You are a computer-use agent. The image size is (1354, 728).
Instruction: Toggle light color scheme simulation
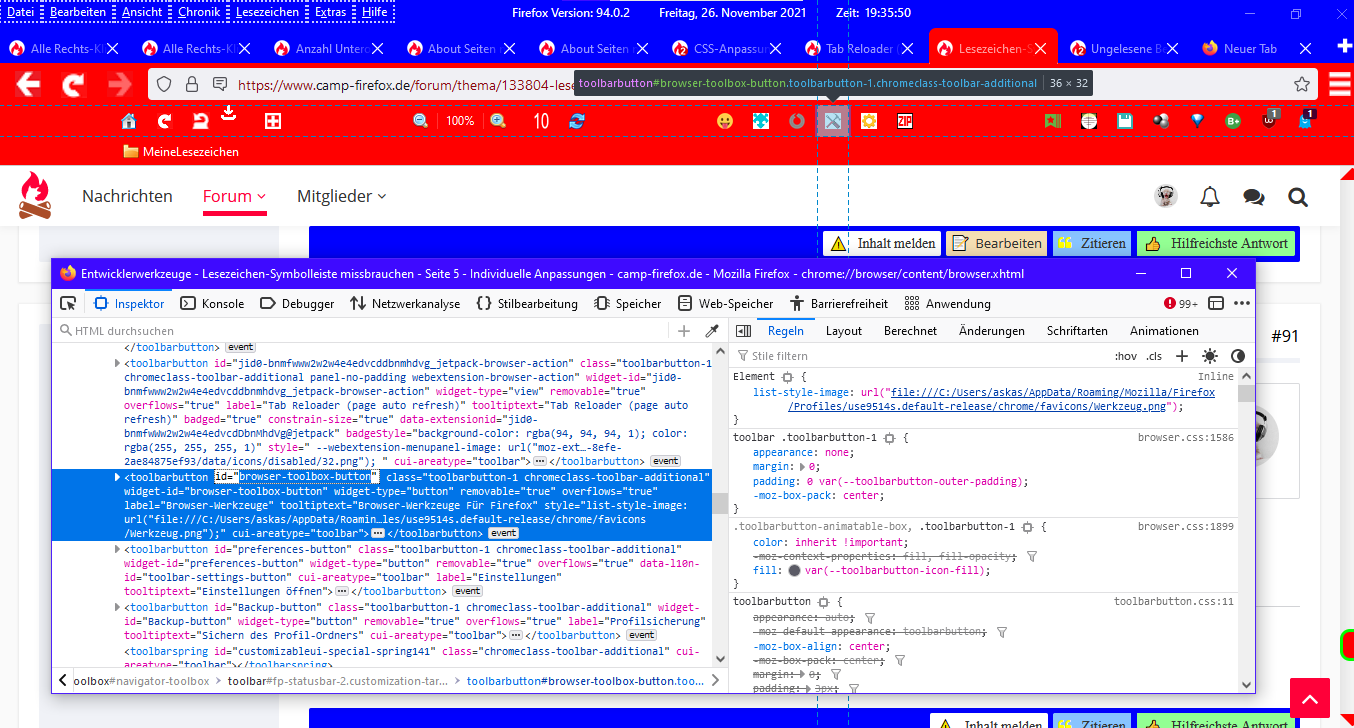tap(1210, 356)
